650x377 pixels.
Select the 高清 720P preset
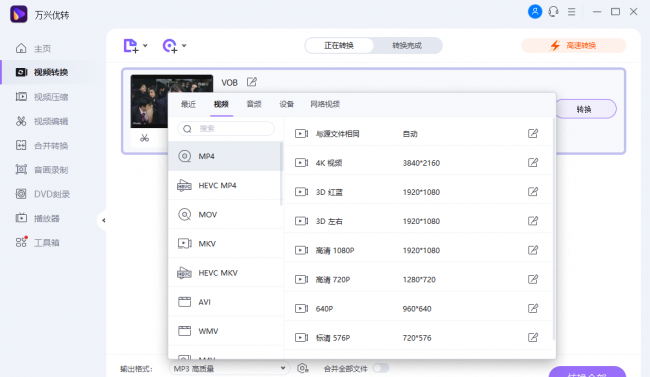click(x=419, y=280)
